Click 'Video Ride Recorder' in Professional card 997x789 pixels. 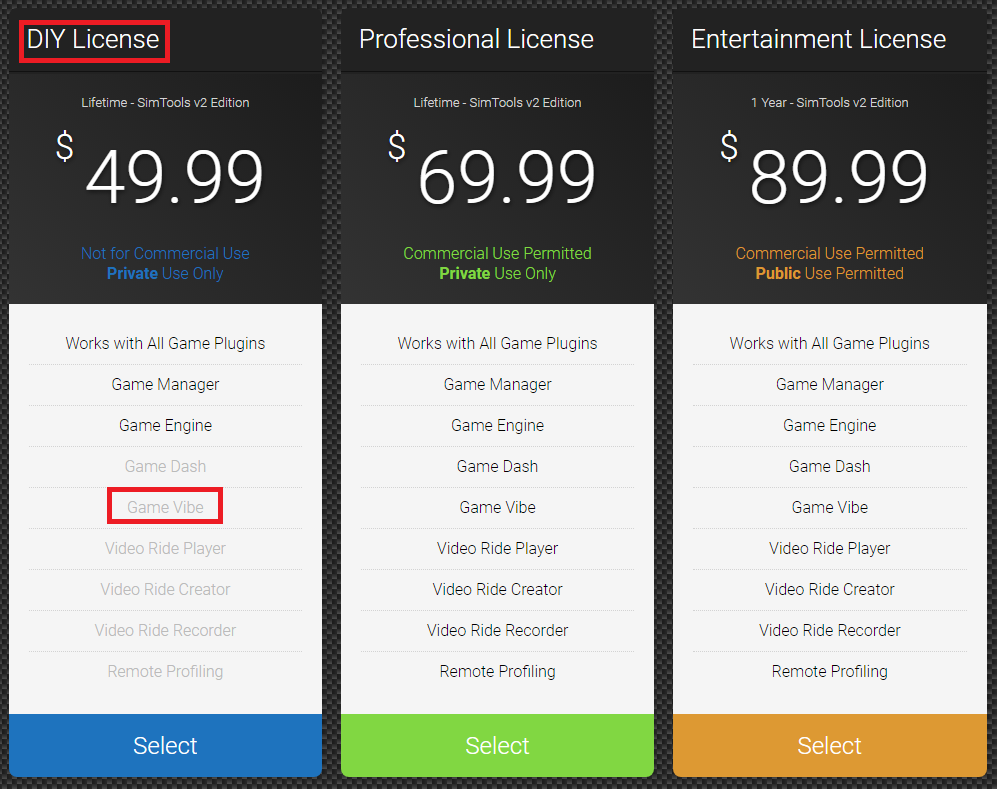(x=497, y=630)
